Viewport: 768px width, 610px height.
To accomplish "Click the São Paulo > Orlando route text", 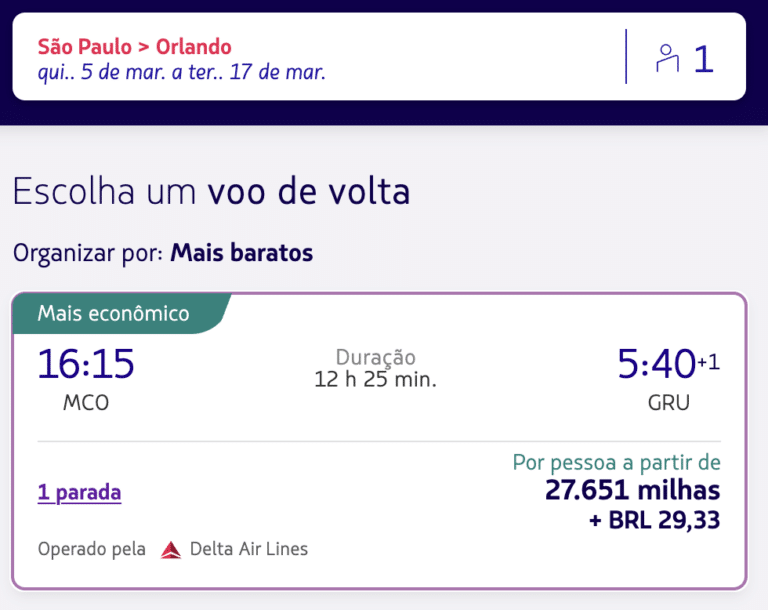I will point(135,47).
